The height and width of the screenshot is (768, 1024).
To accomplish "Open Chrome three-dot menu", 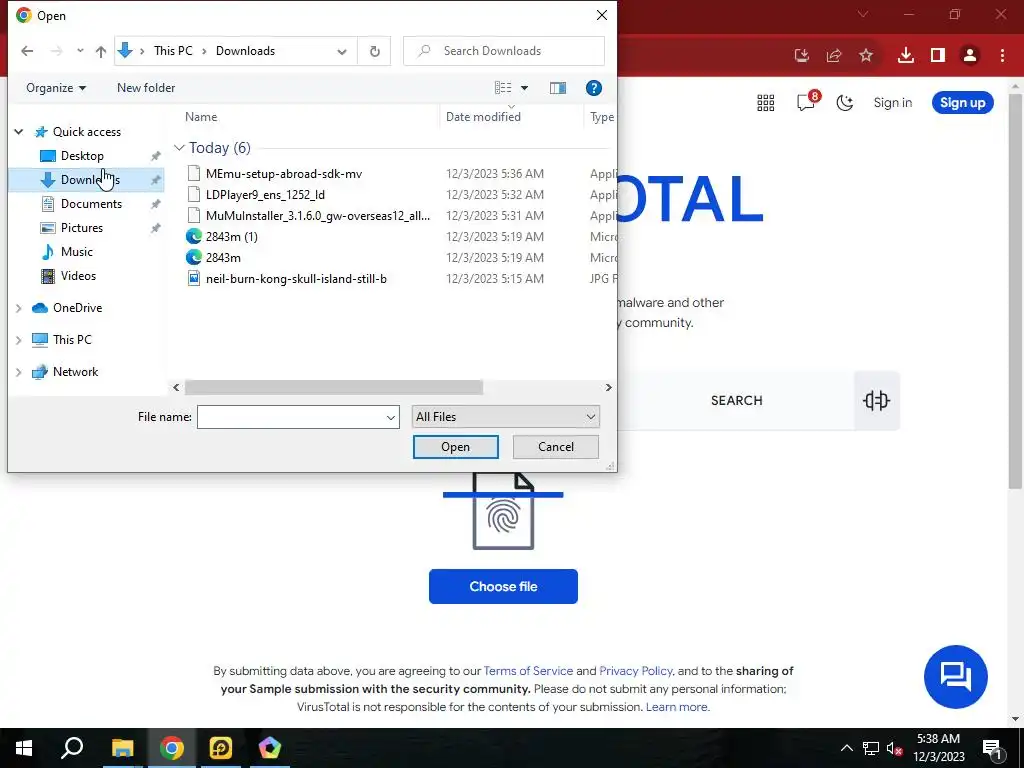I will tap(1002, 56).
